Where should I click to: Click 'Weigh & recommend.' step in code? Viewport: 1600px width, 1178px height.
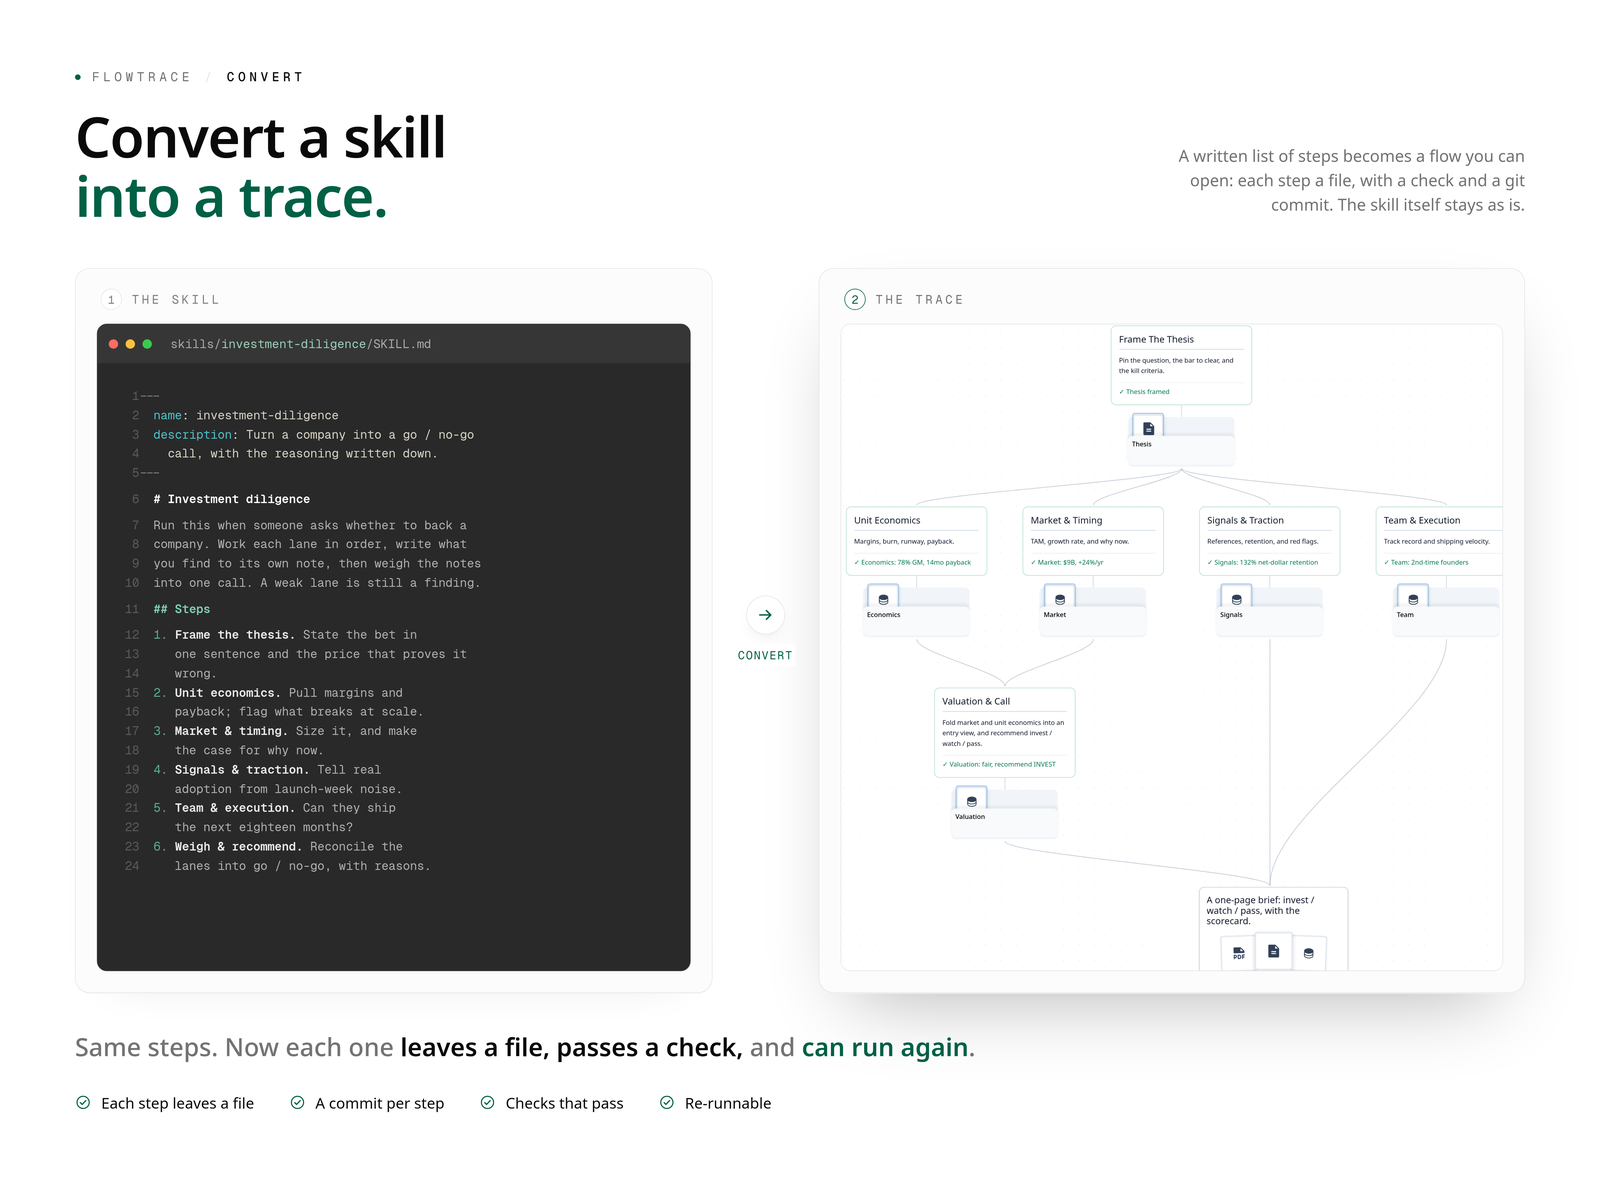[238, 847]
